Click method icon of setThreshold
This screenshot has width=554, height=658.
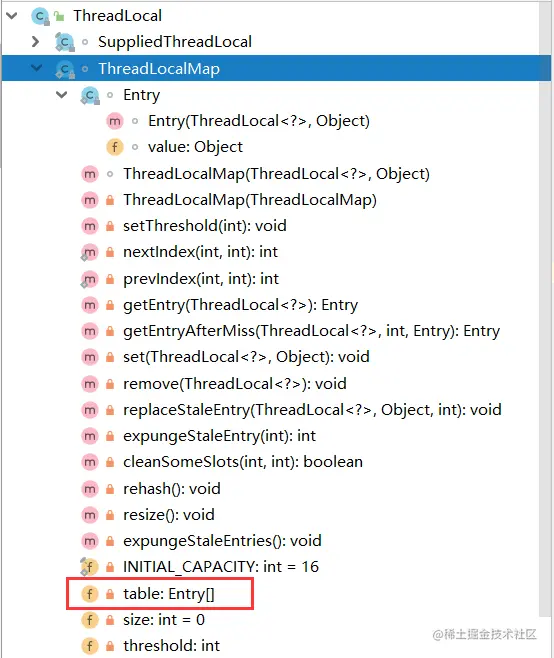click(x=90, y=226)
